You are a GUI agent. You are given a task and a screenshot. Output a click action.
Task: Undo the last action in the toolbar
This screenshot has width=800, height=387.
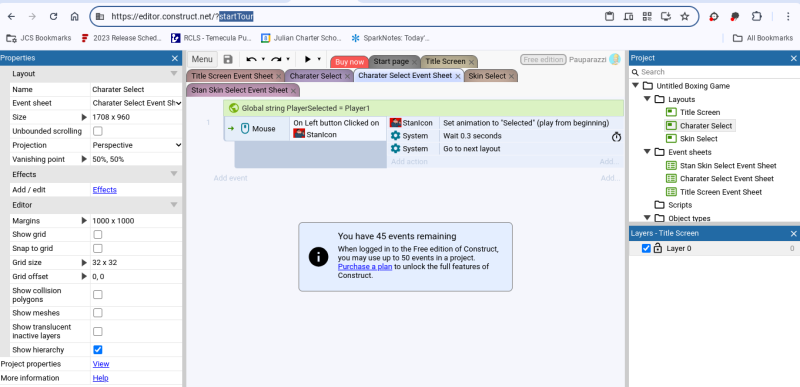pos(251,60)
